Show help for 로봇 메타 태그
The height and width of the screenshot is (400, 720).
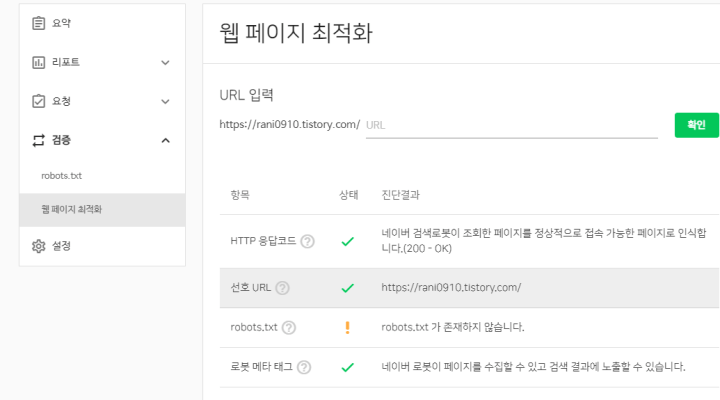(x=304, y=367)
